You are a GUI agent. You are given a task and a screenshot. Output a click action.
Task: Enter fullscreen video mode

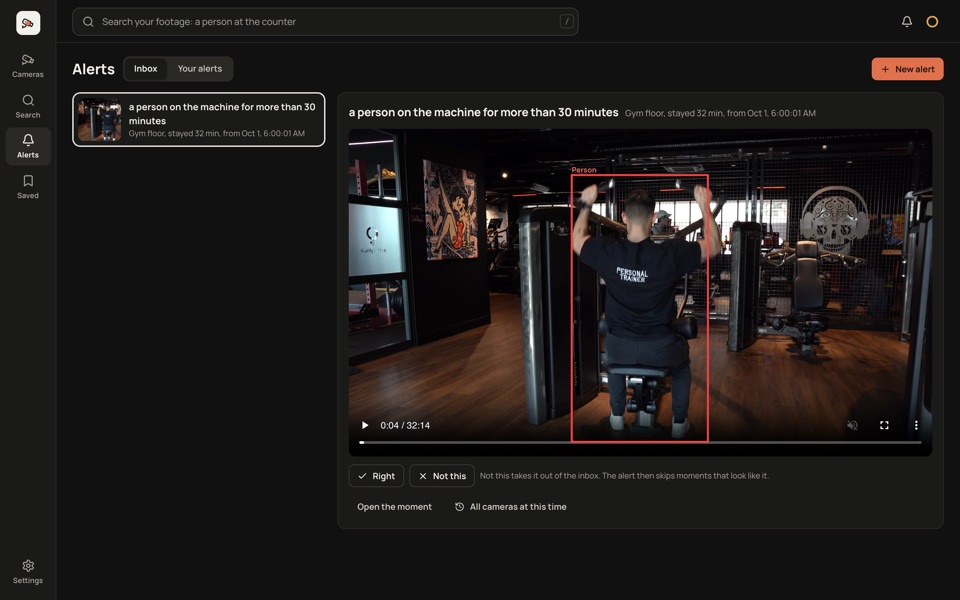point(884,425)
